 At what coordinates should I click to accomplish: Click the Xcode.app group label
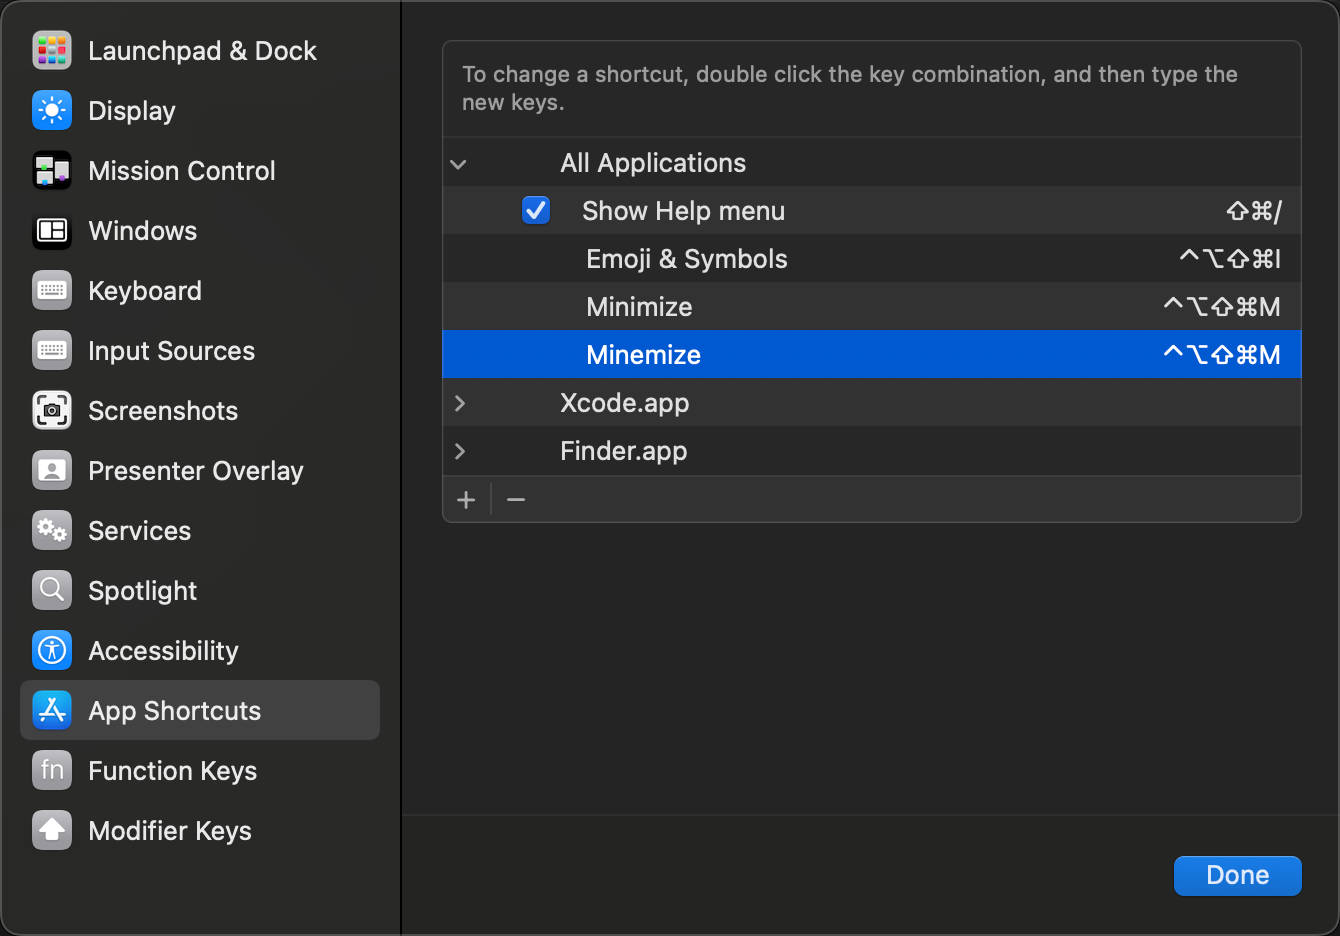(625, 403)
